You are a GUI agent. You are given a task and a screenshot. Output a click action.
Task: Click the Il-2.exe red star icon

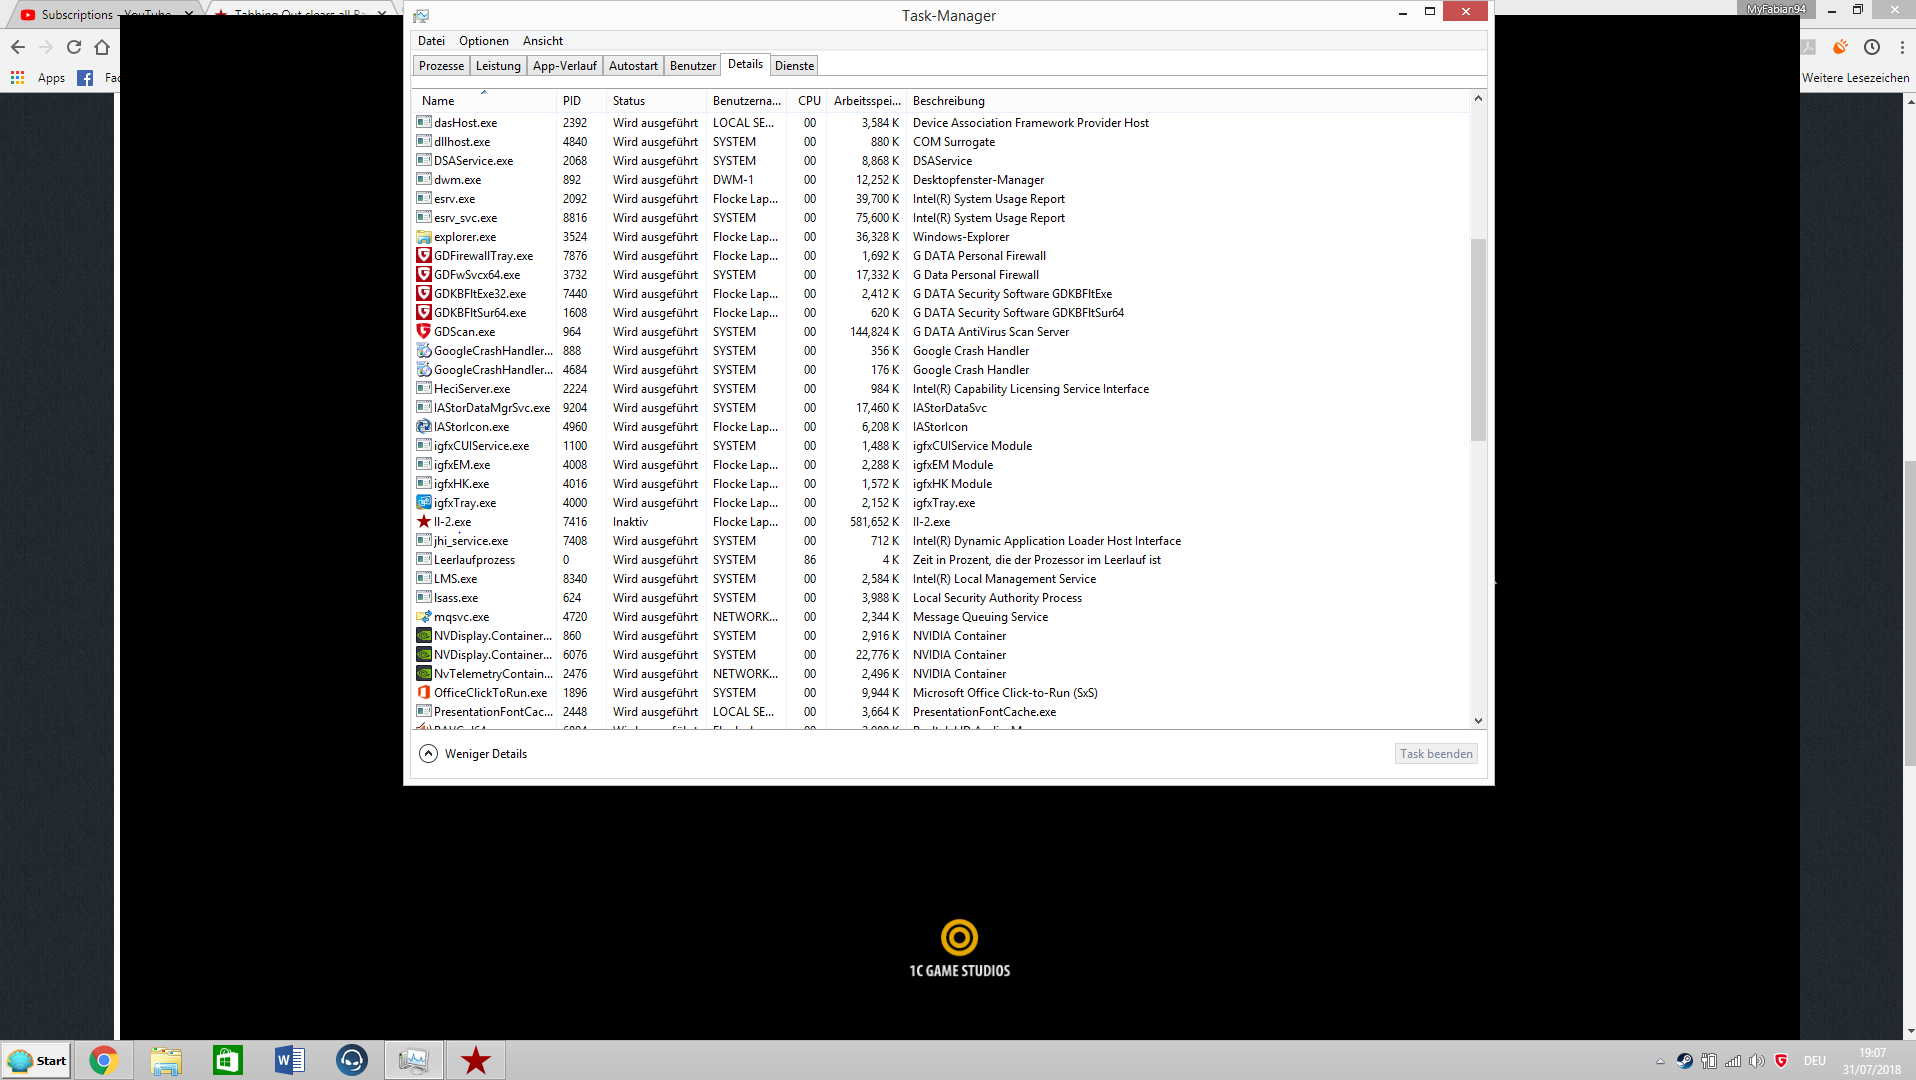pyautogui.click(x=424, y=522)
